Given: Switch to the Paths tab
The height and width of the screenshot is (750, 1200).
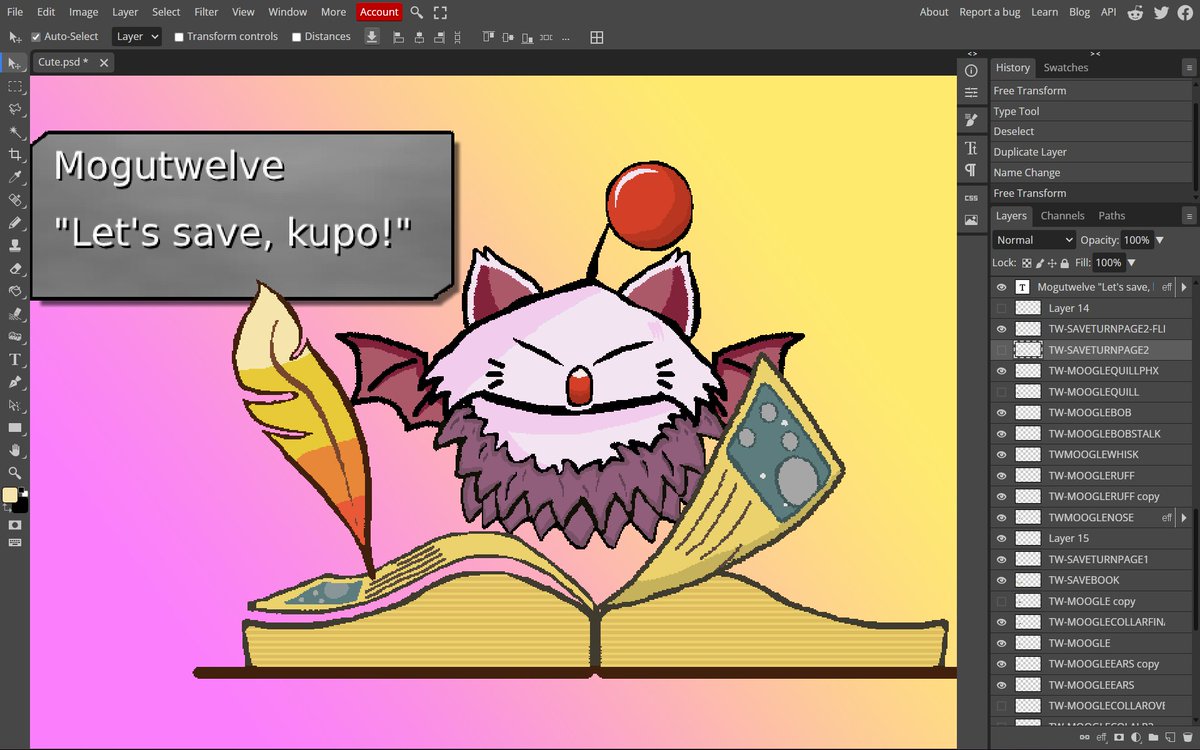Looking at the screenshot, I should click(x=1111, y=215).
